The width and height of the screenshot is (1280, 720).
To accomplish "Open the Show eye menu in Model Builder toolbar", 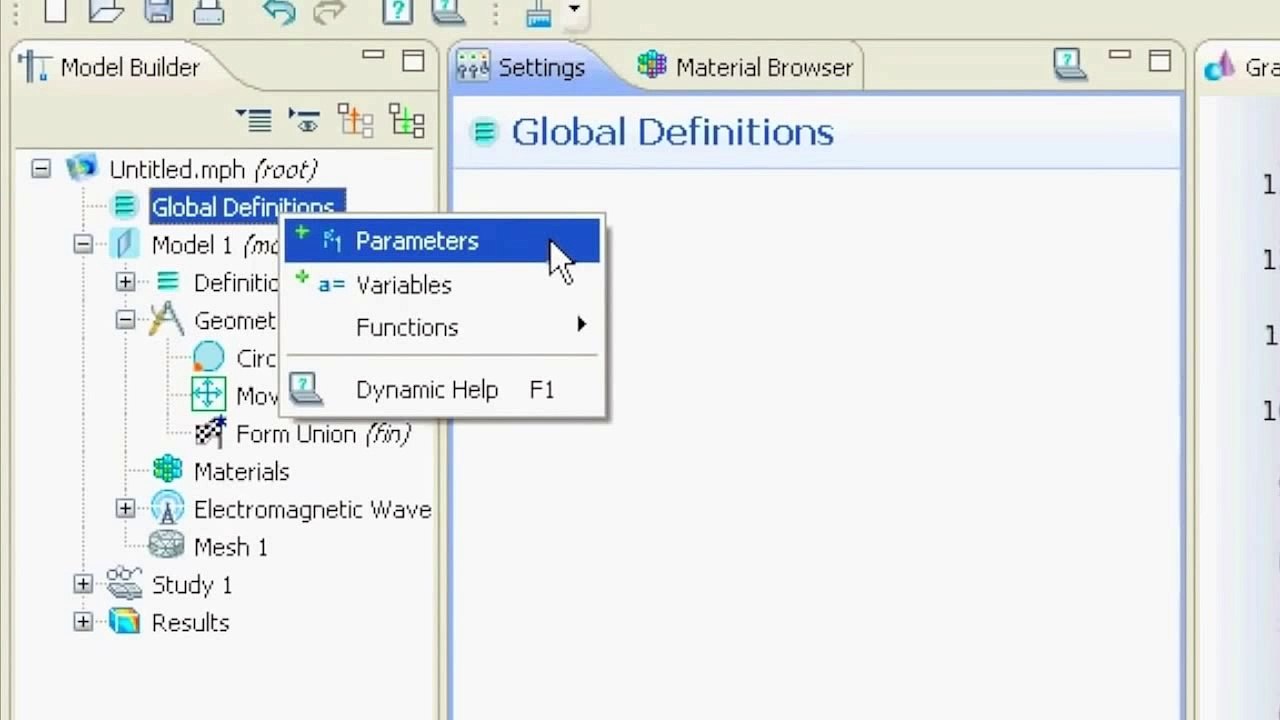I will tap(304, 120).
